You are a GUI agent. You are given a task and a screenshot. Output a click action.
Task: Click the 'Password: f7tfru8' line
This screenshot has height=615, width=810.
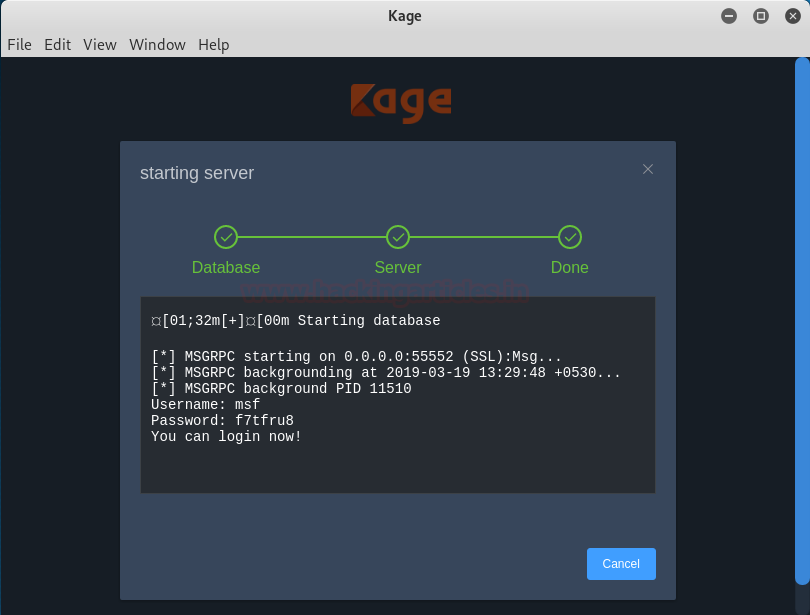pos(222,421)
